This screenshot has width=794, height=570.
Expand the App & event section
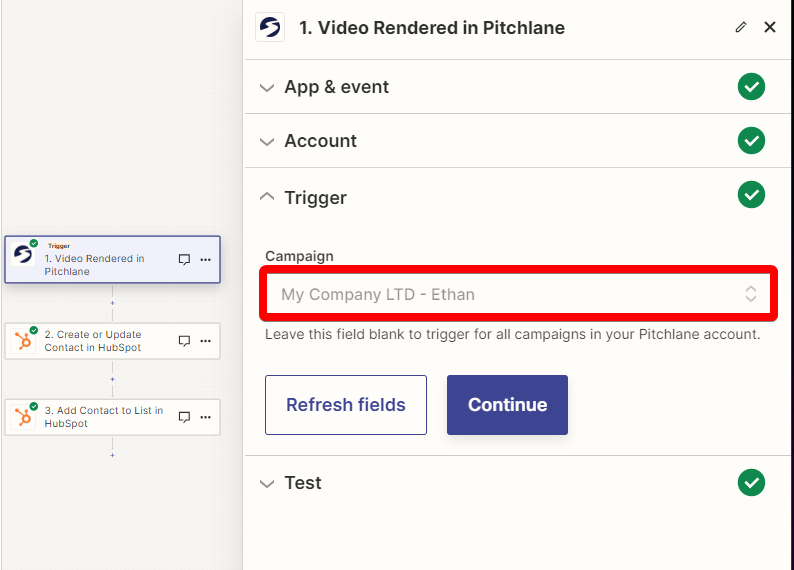pyautogui.click(x=517, y=87)
